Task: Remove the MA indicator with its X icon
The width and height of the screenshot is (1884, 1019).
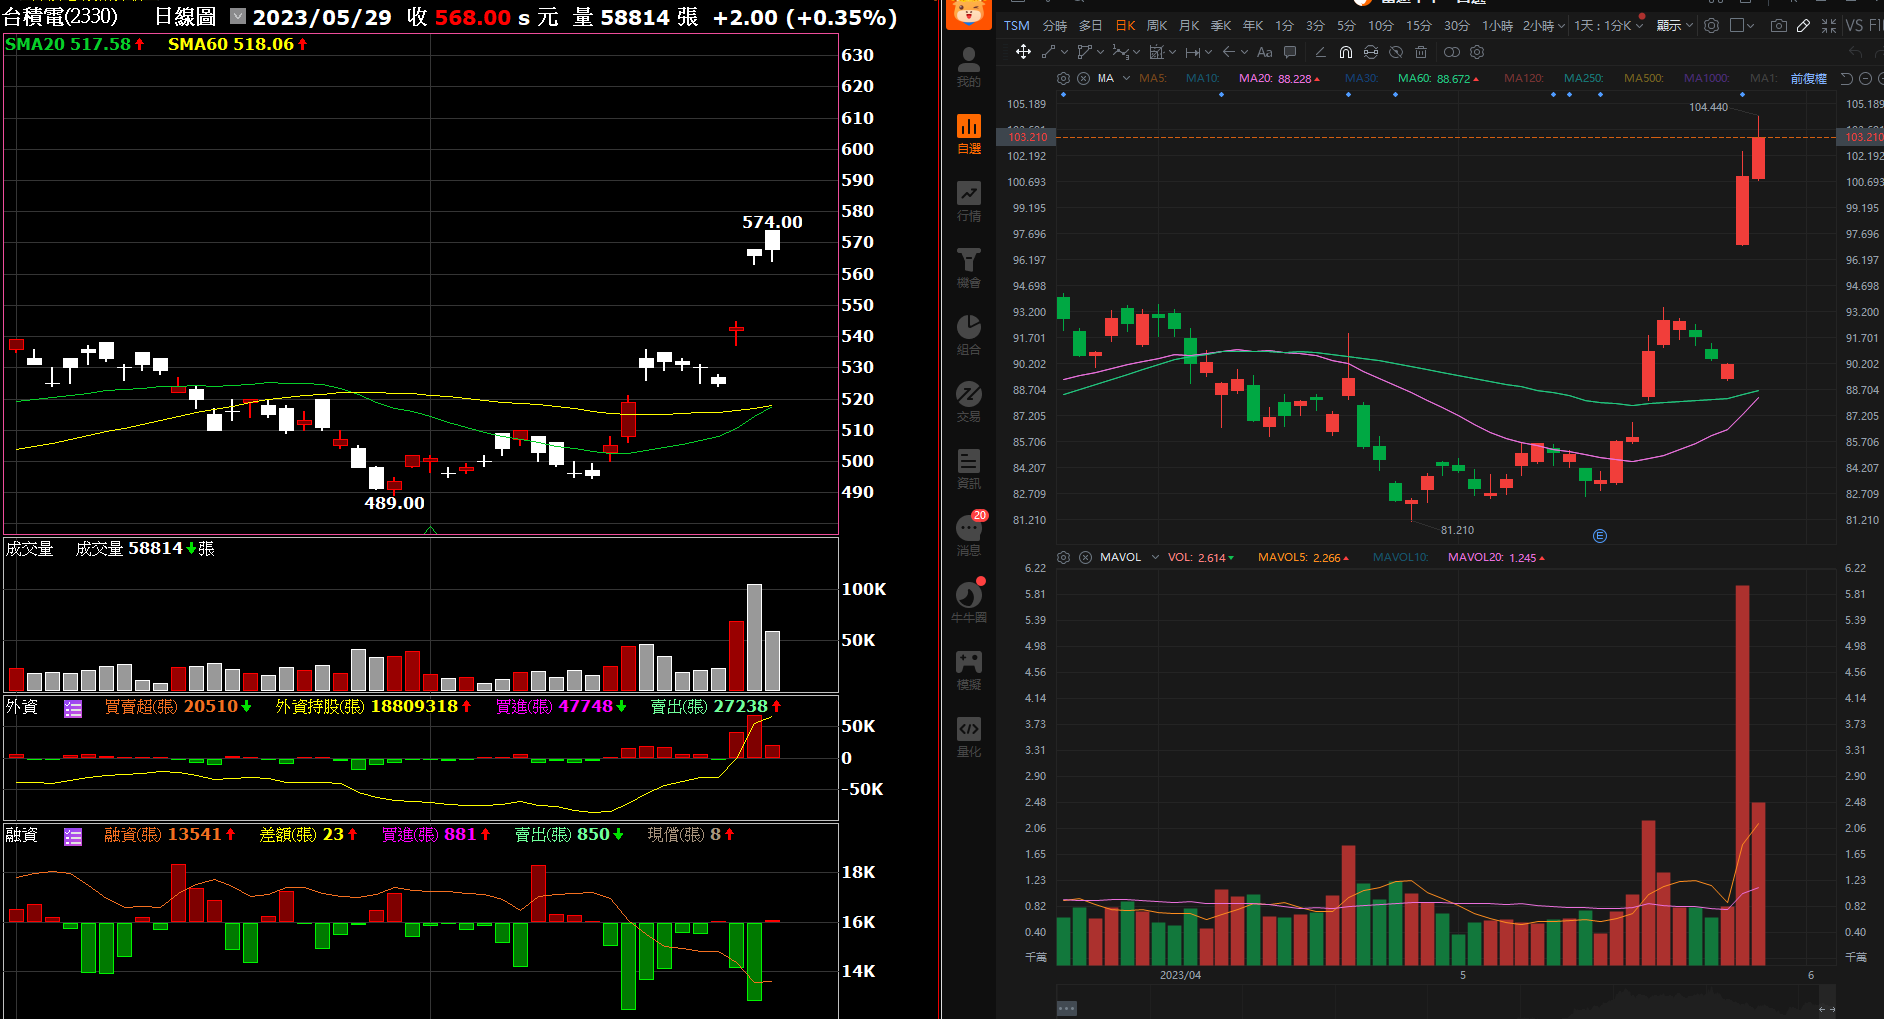Action: tap(1083, 78)
